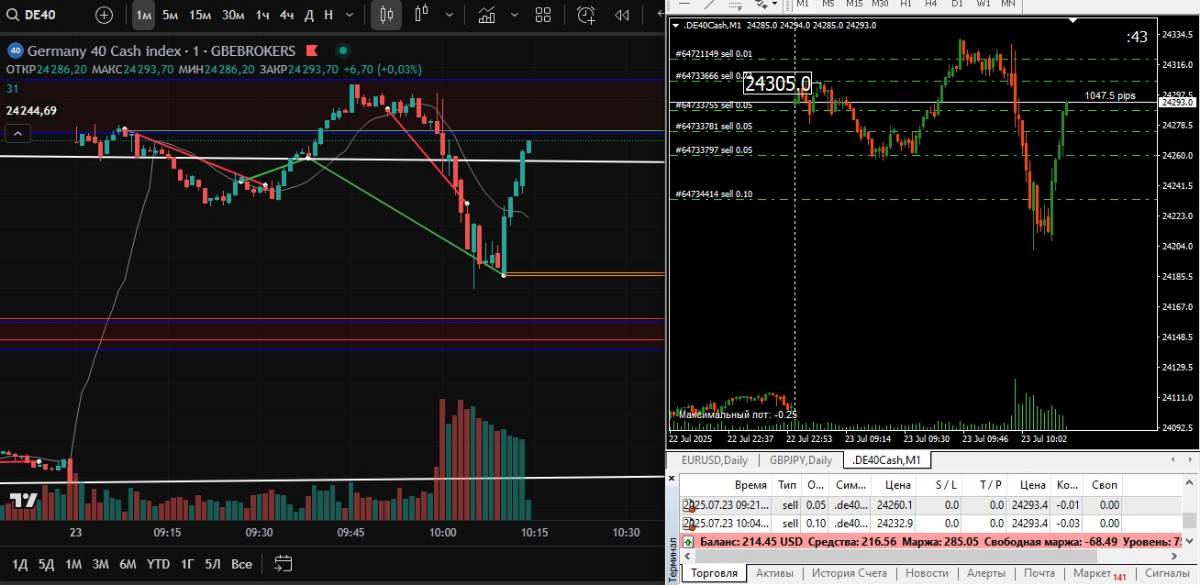Select the sell order opened at 24260.1
Screen dimensions: 1200x585
[930, 505]
